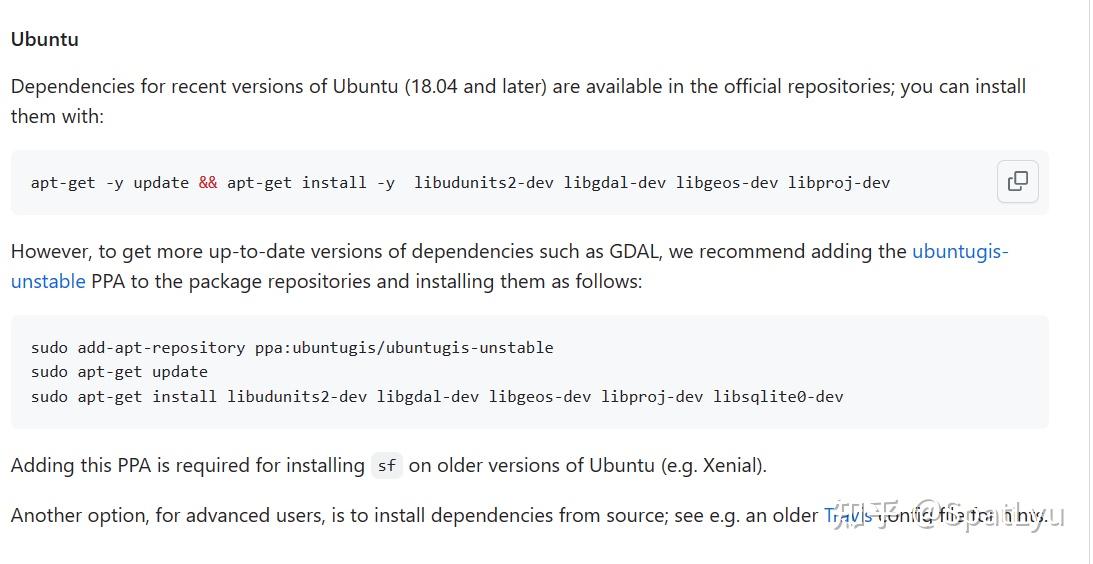Click the red && operator in code
This screenshot has width=1093, height=564.
click(208, 182)
